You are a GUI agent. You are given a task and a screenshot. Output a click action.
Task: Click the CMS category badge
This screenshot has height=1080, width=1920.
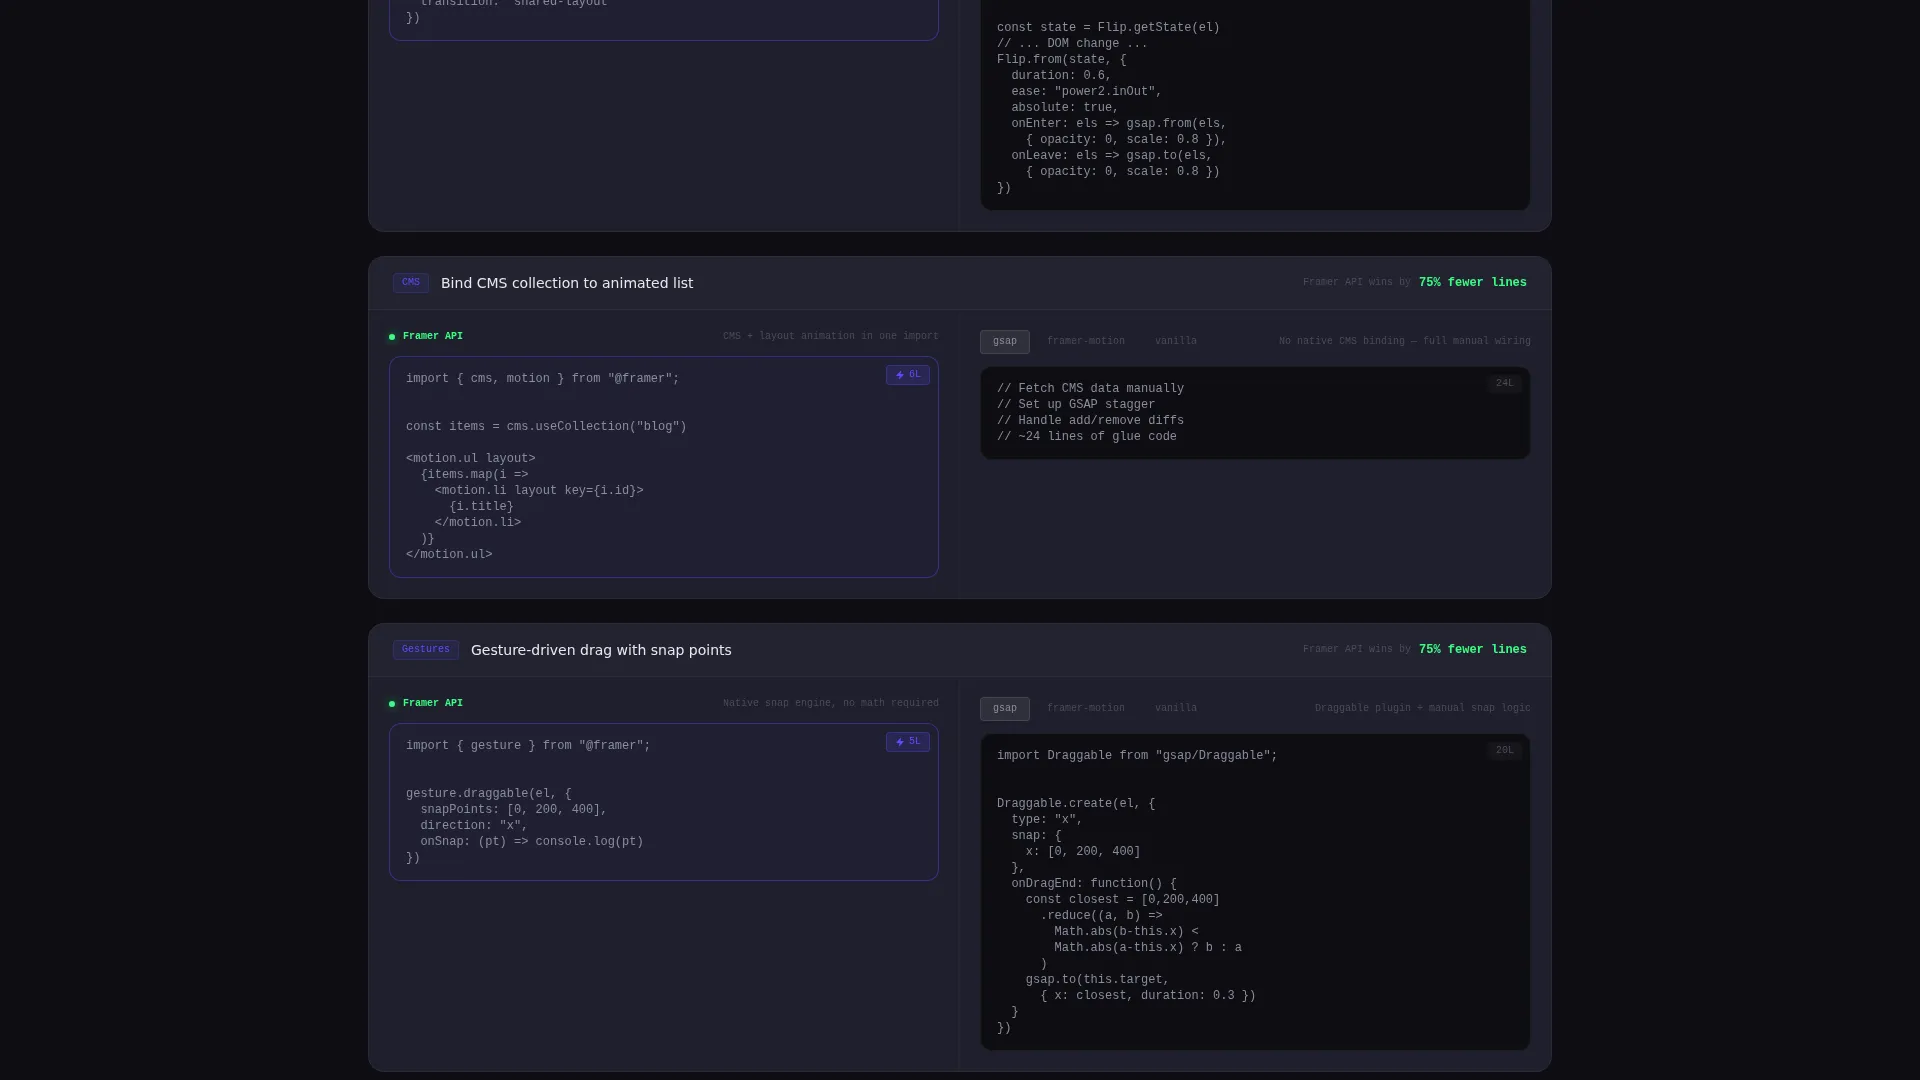[x=411, y=283]
